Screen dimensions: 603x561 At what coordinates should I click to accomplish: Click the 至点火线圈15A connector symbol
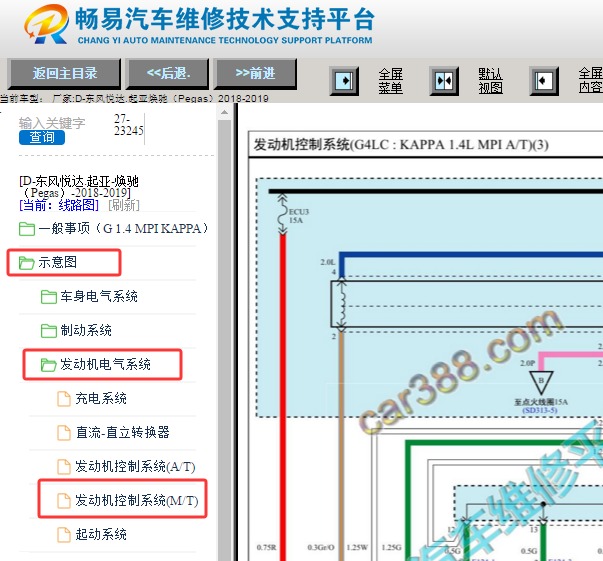click(x=541, y=382)
